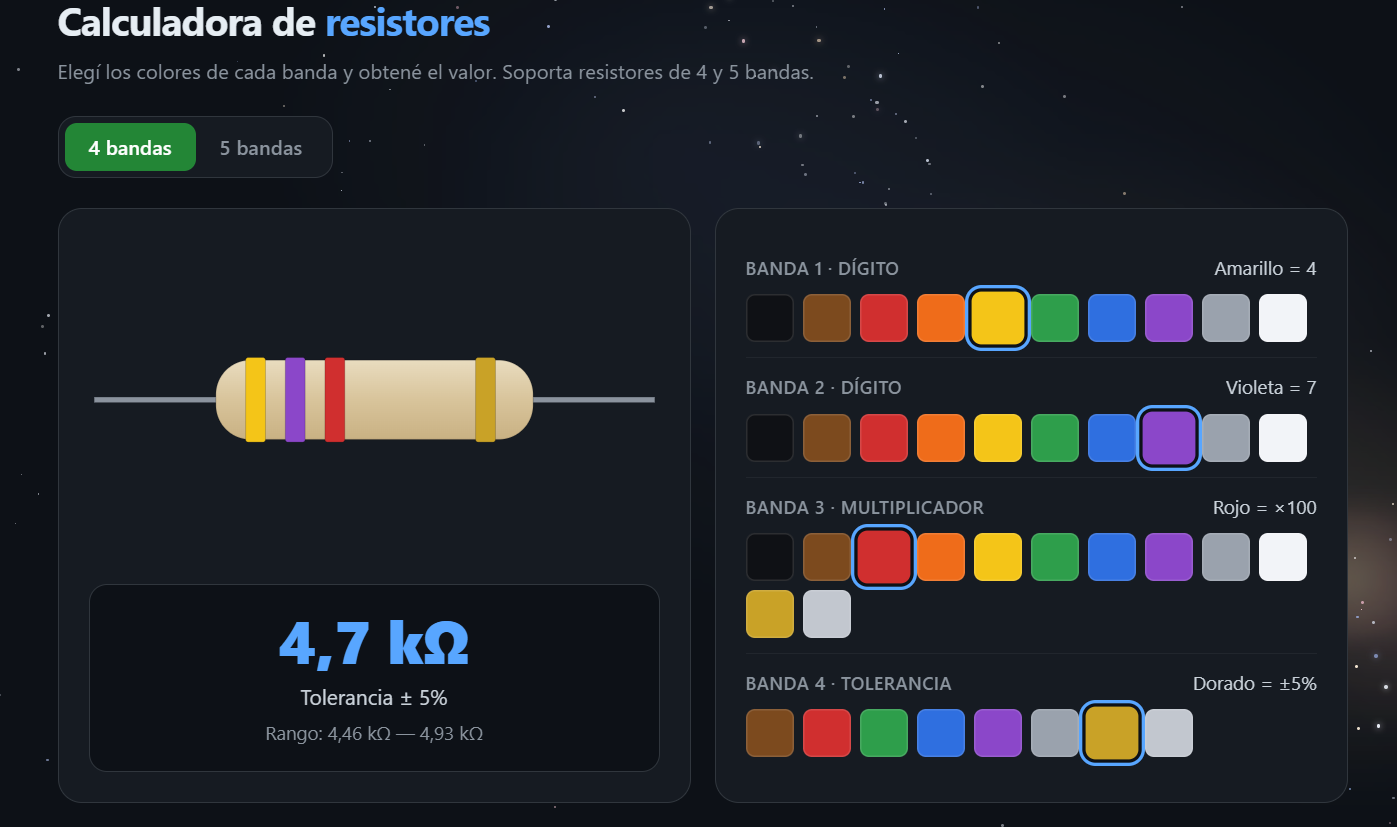Click the 'Rango: 4,46 kΩ — 4,93 kΩ' text
The height and width of the screenshot is (827, 1397).
[374, 734]
